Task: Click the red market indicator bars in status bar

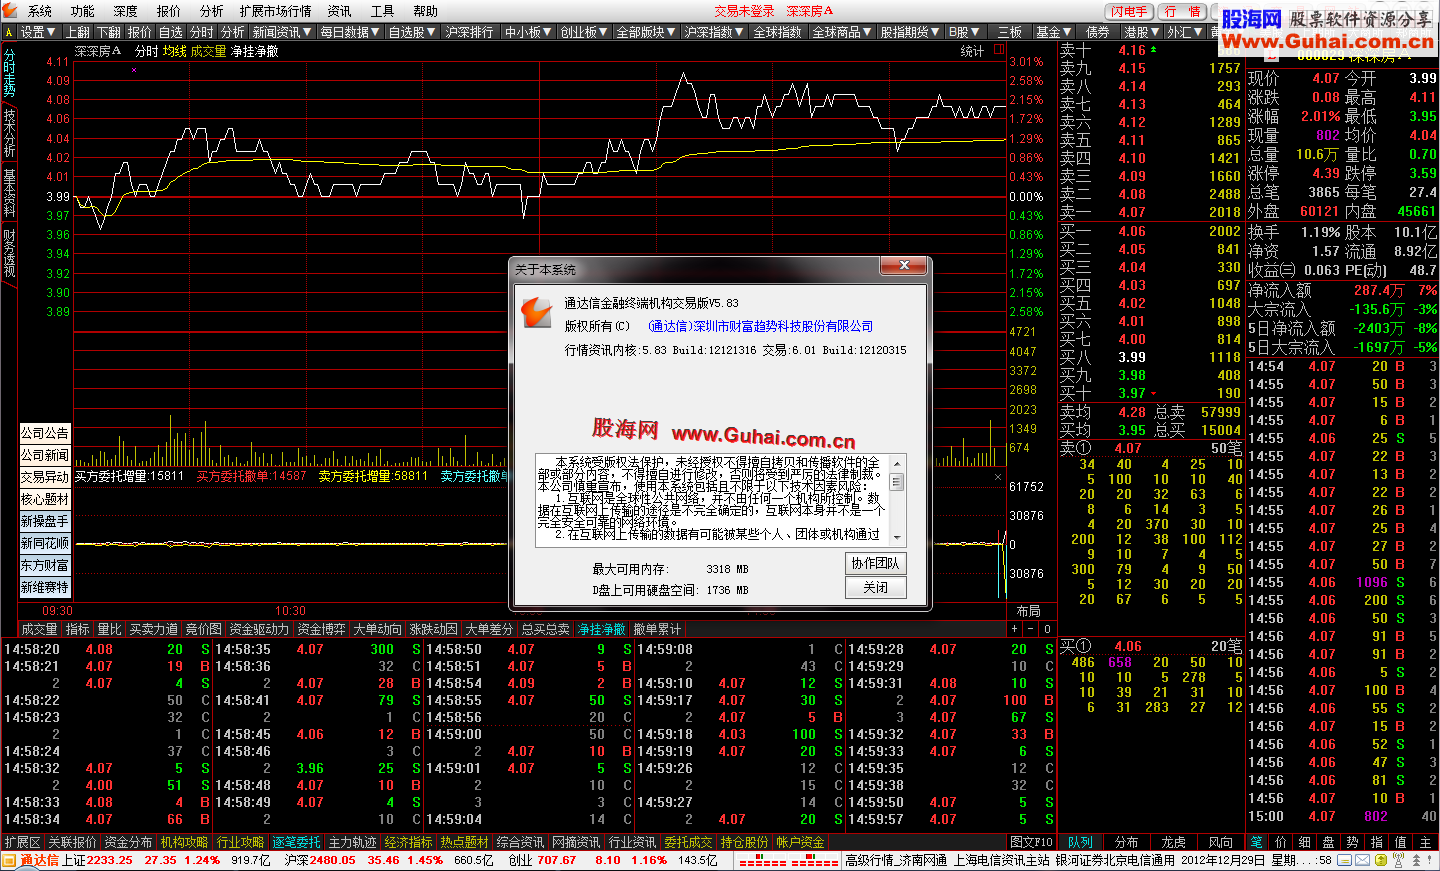Action: [789, 860]
